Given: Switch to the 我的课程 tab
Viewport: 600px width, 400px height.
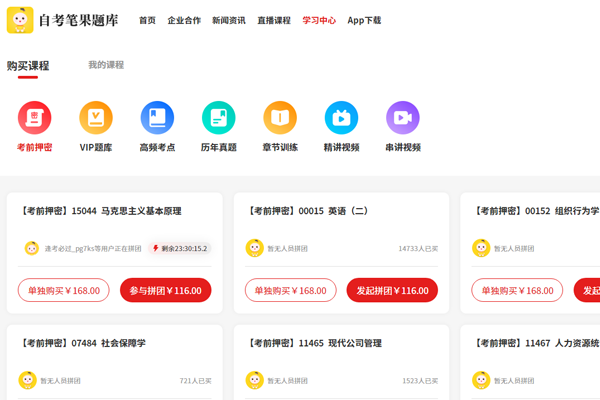Looking at the screenshot, I should (x=106, y=65).
